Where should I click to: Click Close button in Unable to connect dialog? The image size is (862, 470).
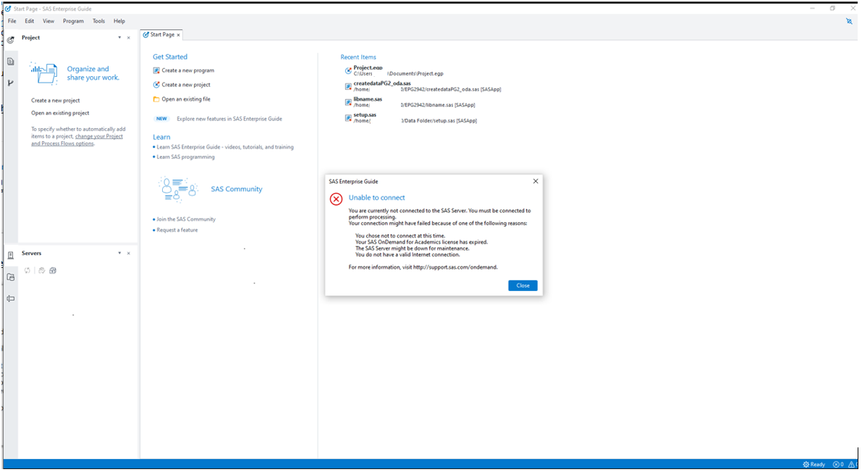point(523,286)
